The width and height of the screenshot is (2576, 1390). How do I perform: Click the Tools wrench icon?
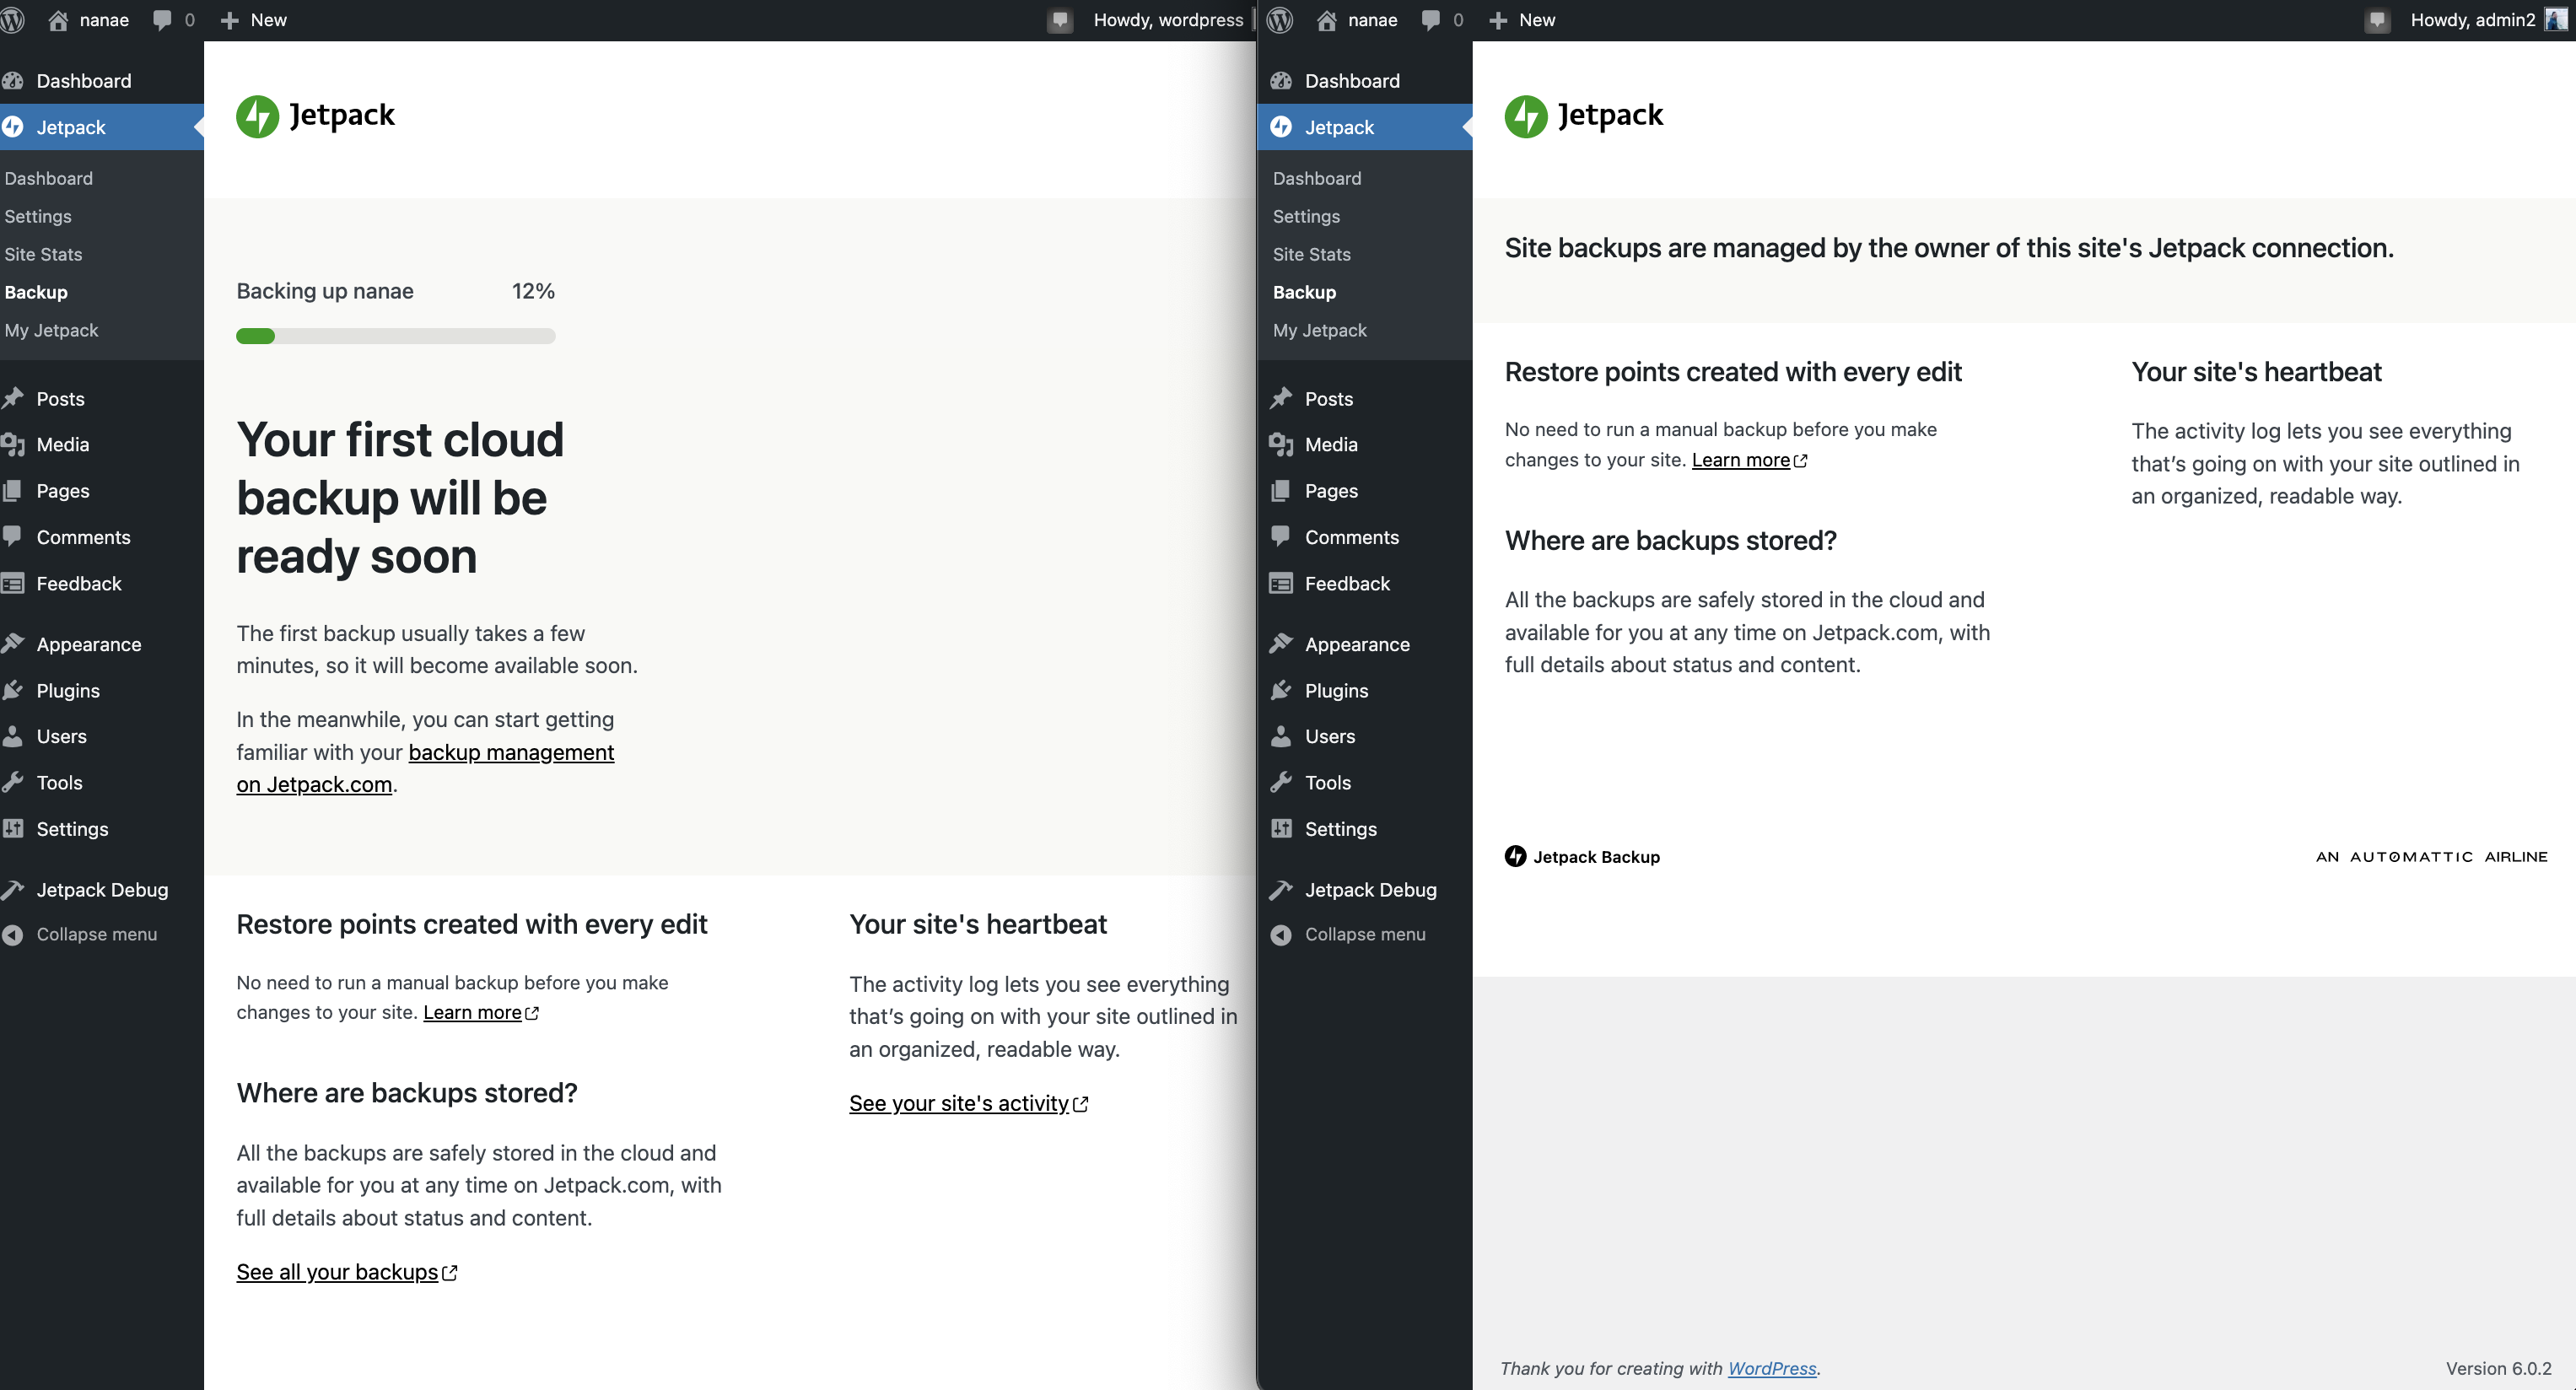[x=14, y=783]
